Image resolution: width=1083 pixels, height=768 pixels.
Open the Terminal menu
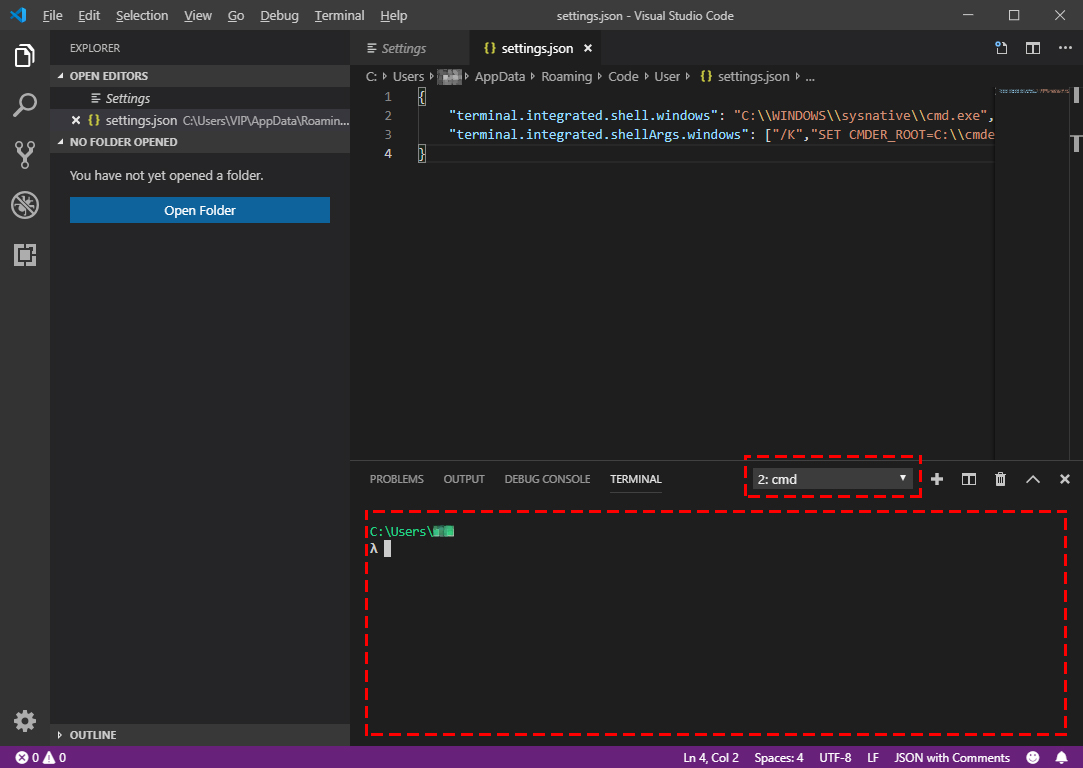339,15
